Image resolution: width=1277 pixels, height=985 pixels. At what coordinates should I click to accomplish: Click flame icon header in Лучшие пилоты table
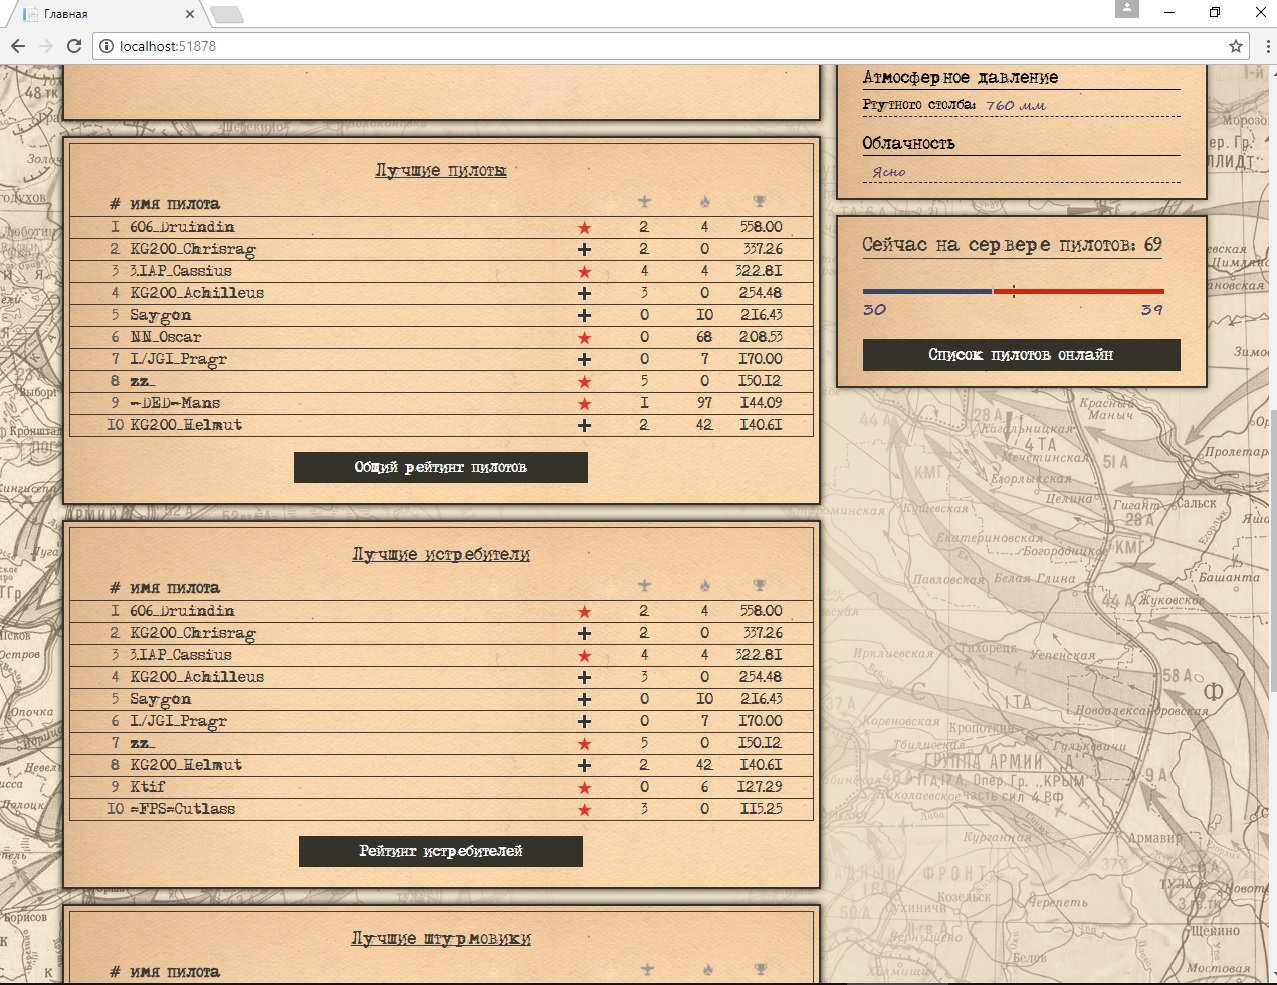704,202
